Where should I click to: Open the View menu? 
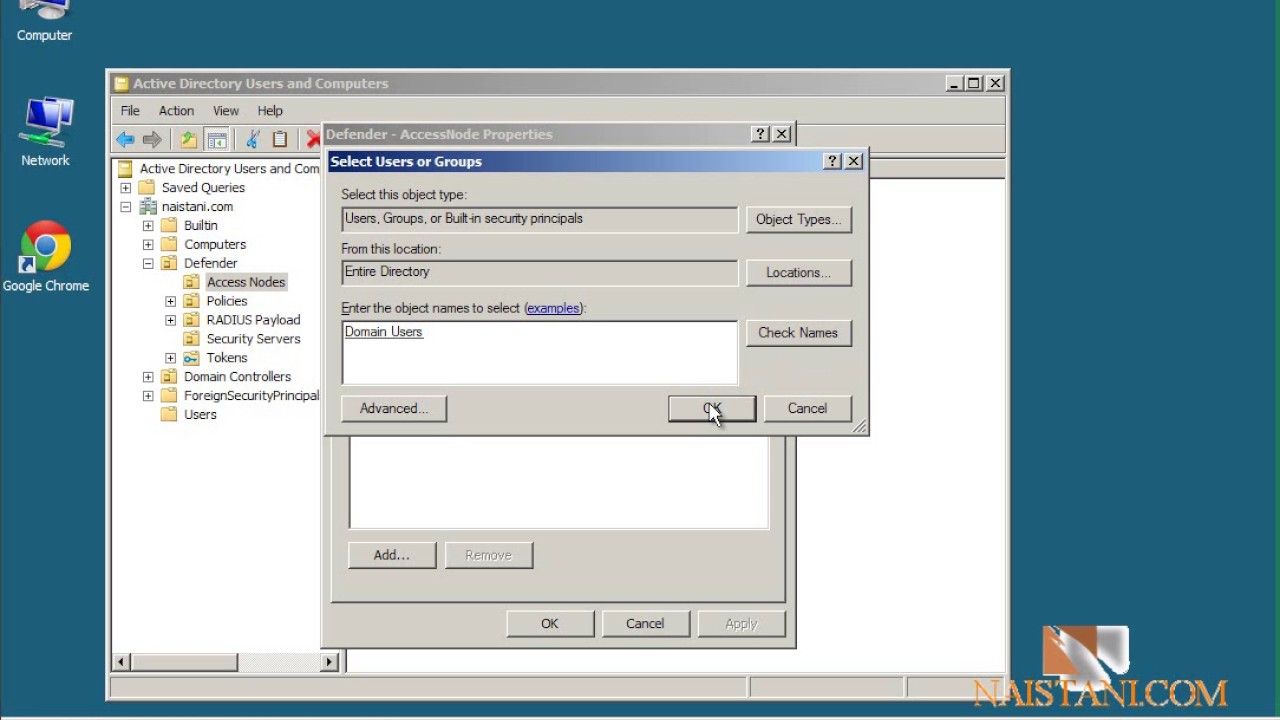pyautogui.click(x=226, y=111)
